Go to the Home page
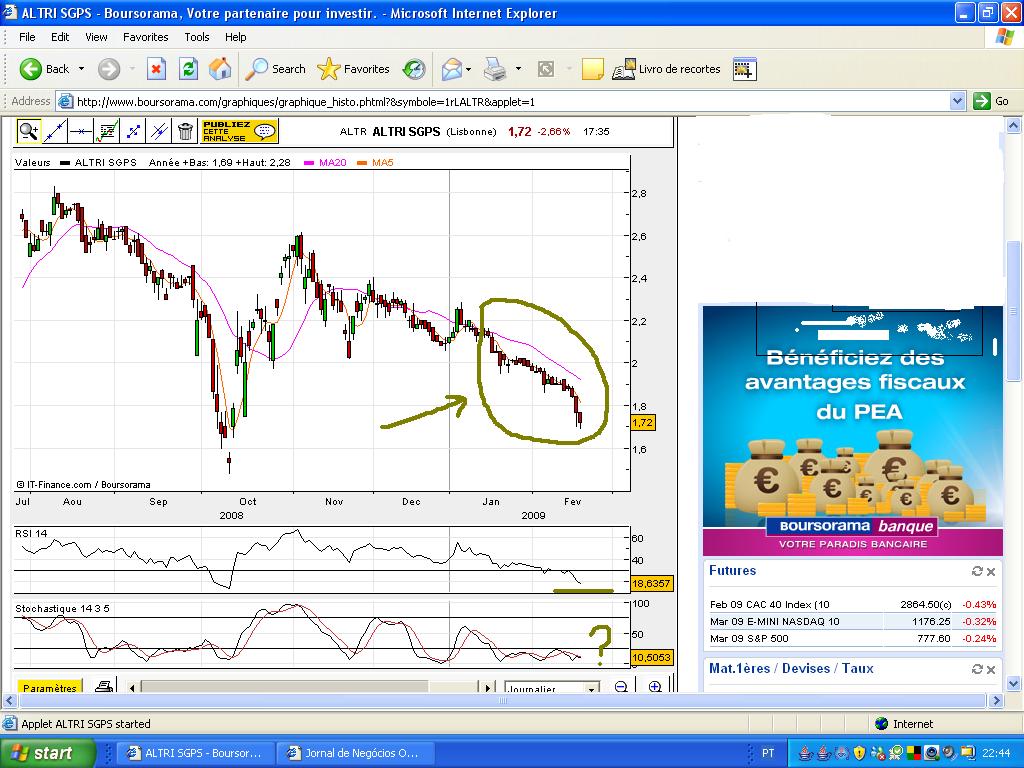1024x768 pixels. [220, 69]
